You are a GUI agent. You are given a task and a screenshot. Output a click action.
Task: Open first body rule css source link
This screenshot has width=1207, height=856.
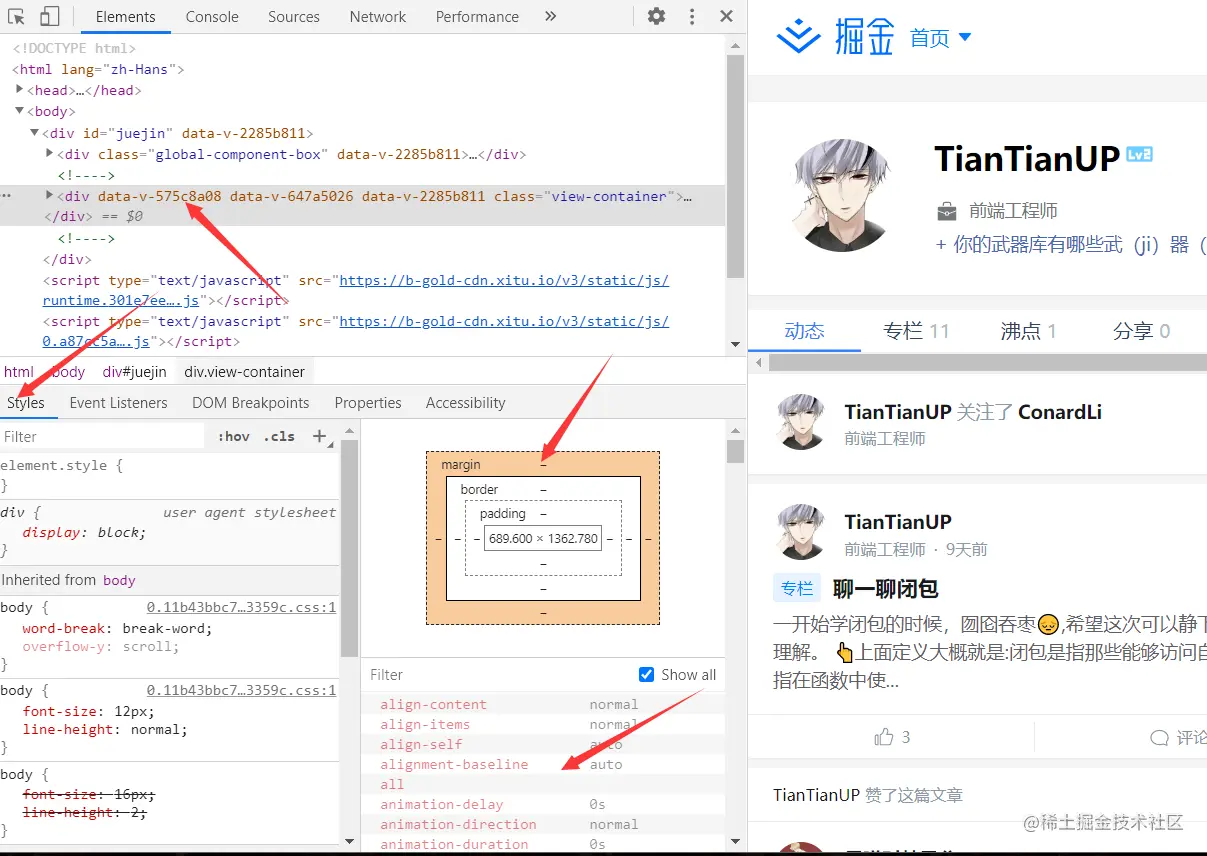point(241,608)
